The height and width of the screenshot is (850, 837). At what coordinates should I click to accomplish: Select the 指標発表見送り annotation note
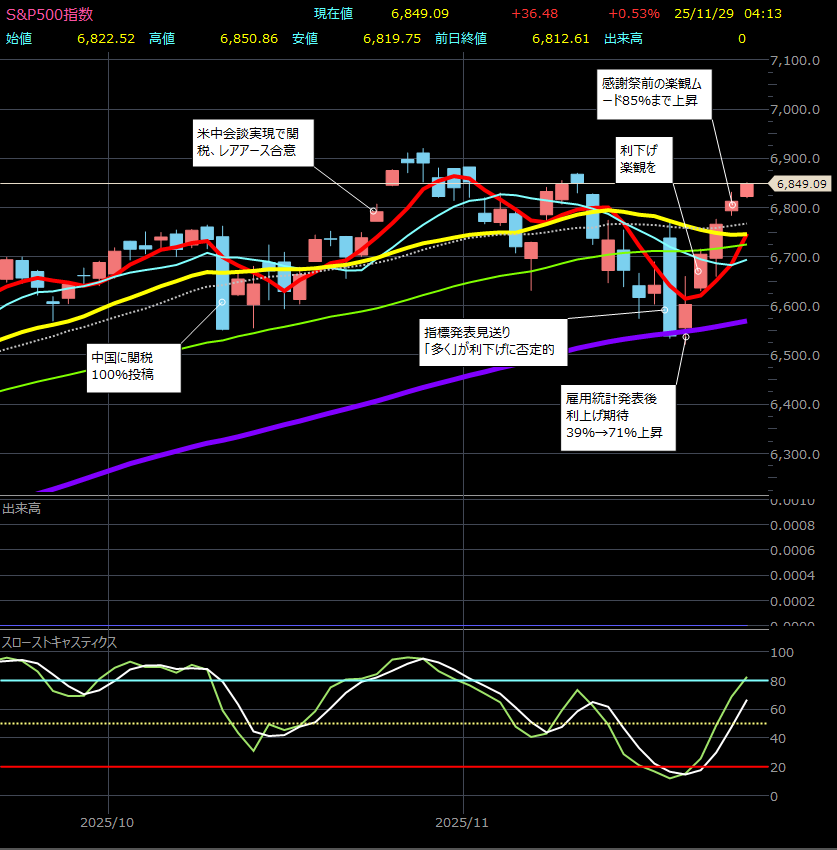[x=492, y=340]
